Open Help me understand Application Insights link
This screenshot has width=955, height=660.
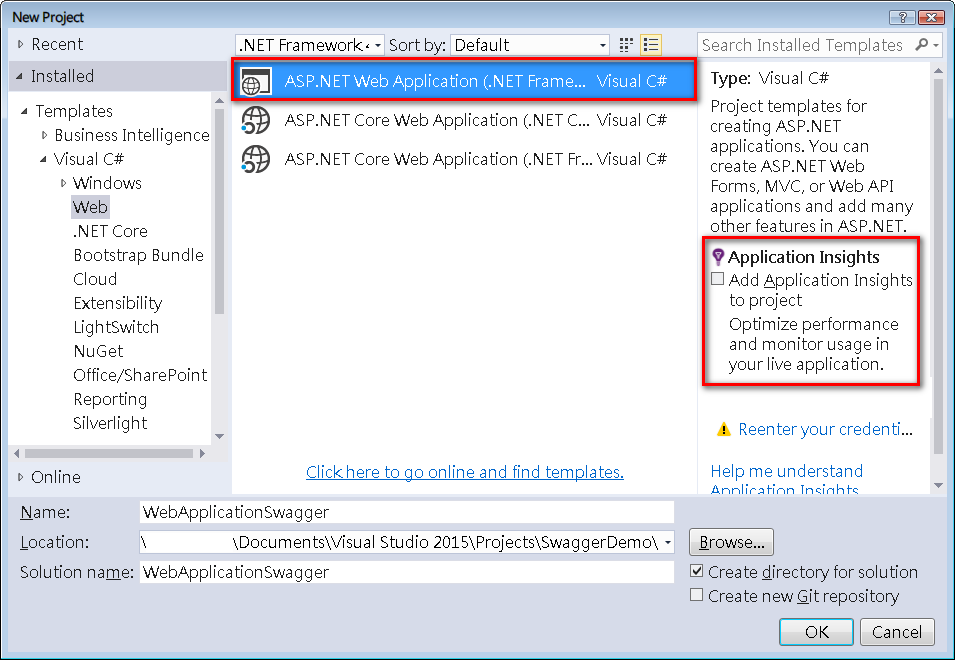point(786,480)
